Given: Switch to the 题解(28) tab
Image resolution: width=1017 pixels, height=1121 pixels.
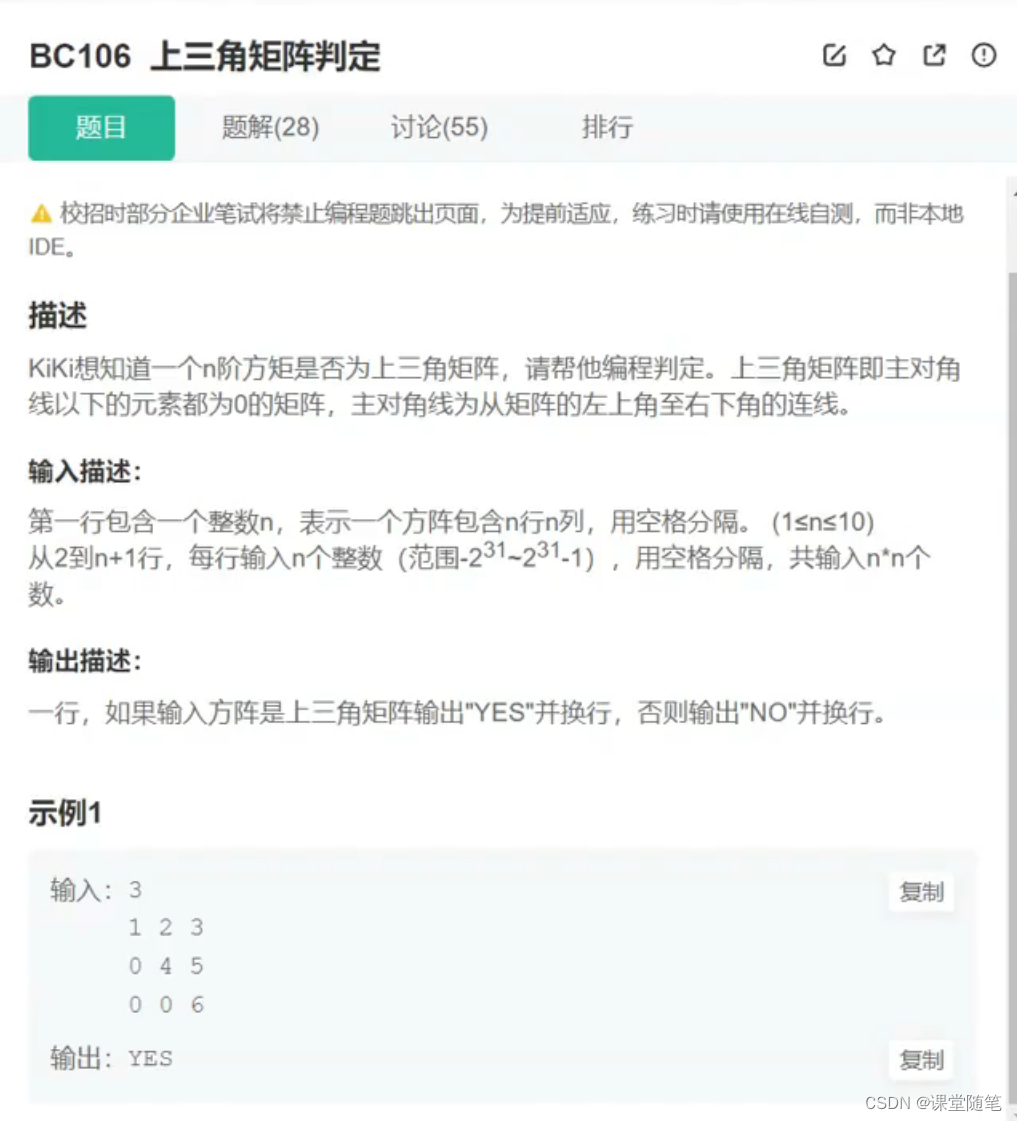Looking at the screenshot, I should pos(269,127).
